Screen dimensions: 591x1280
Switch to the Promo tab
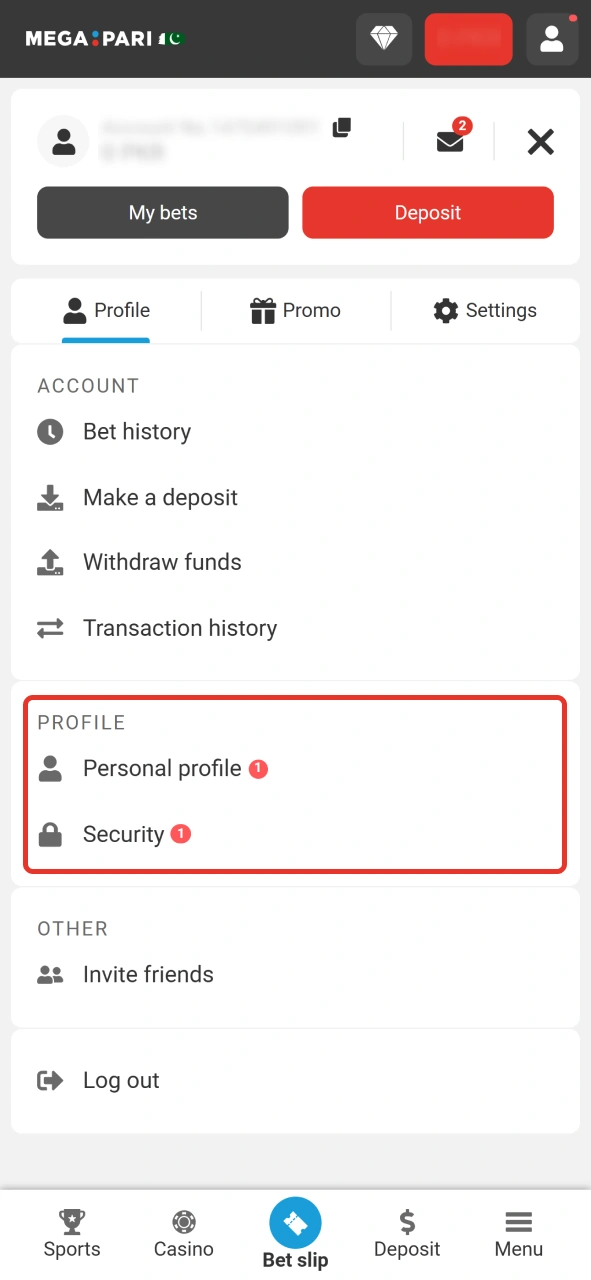click(x=296, y=311)
